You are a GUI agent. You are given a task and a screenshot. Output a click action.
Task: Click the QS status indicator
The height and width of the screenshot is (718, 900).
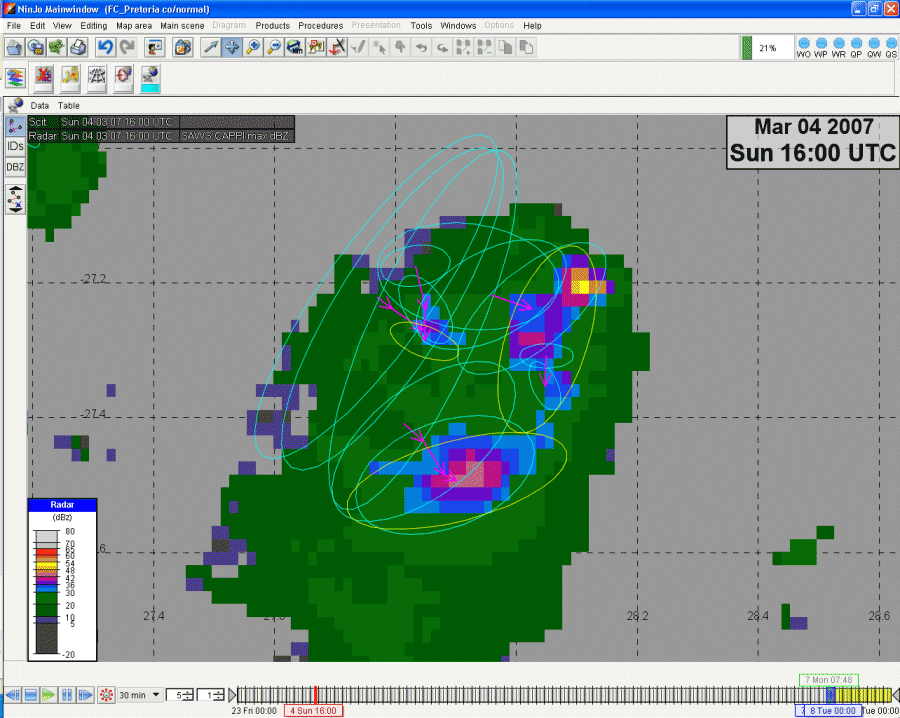[x=891, y=48]
